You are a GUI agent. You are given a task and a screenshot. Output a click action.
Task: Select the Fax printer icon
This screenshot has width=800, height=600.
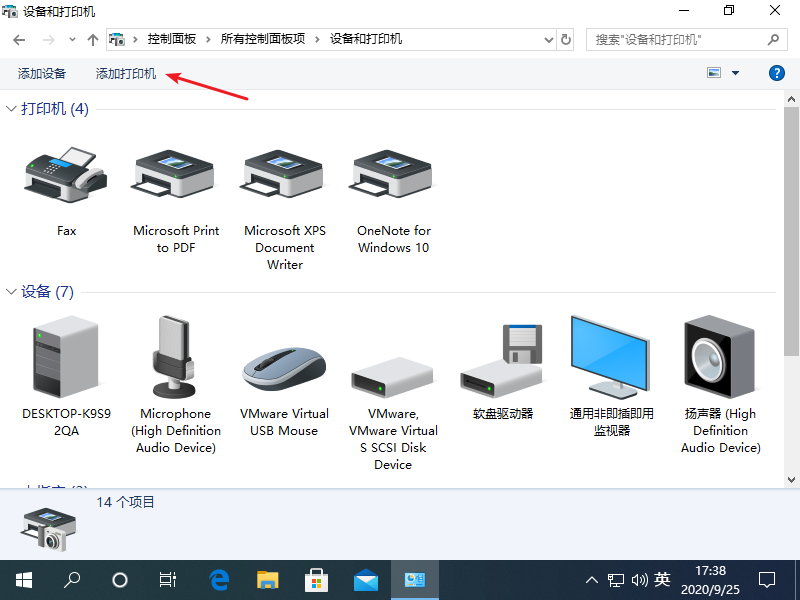pyautogui.click(x=66, y=175)
